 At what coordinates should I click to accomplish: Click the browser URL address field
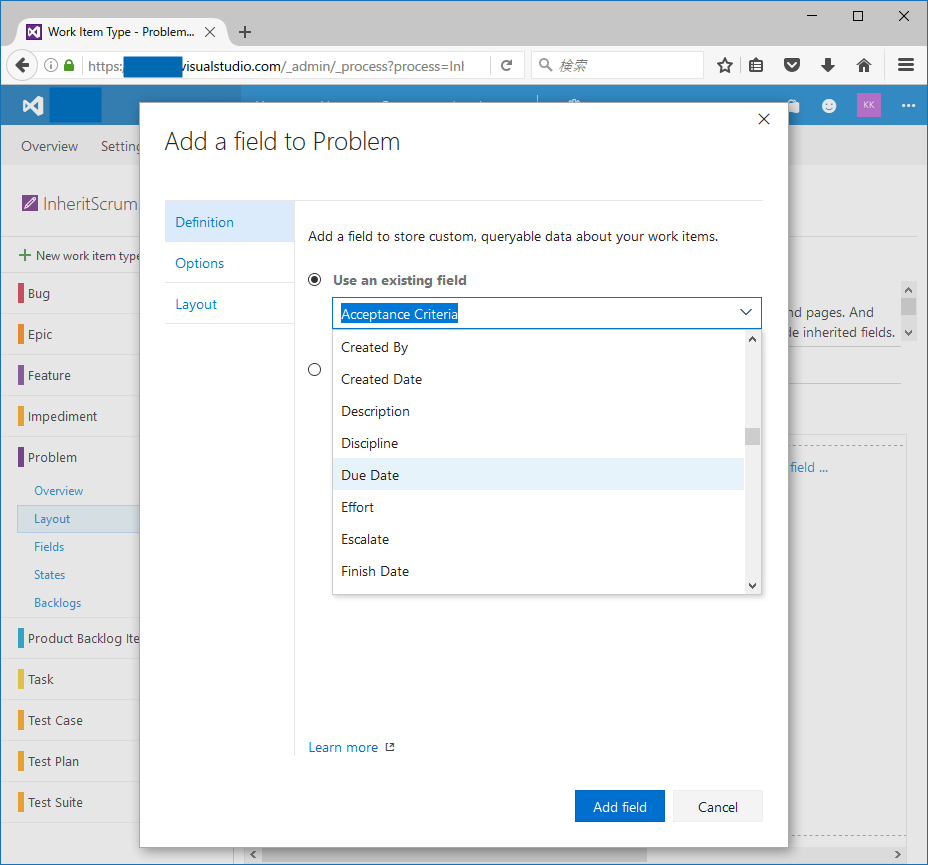click(288, 66)
